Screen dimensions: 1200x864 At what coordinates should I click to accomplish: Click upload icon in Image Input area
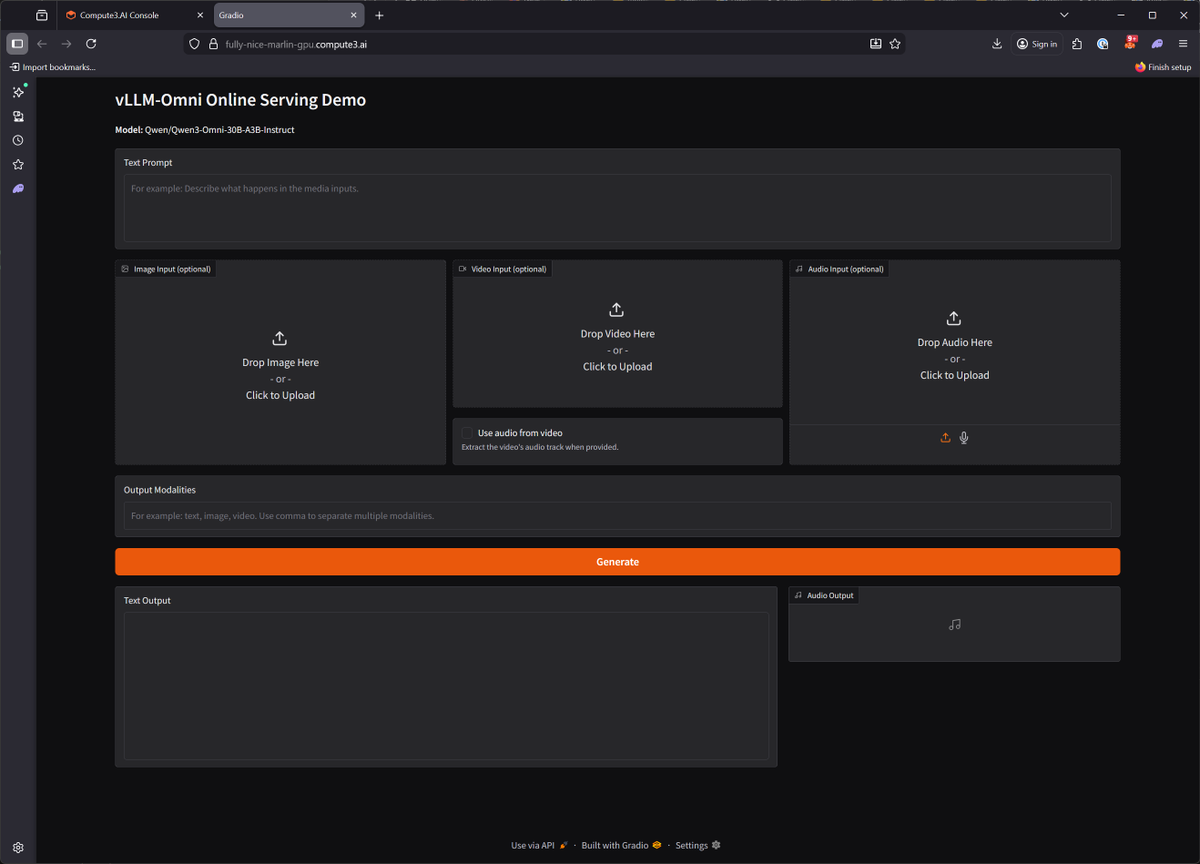click(x=280, y=339)
